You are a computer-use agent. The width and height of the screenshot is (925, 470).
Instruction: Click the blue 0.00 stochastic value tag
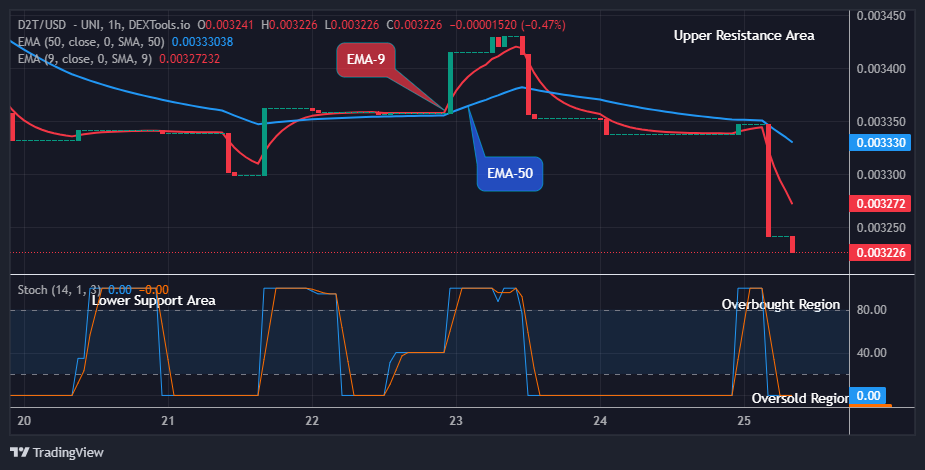coord(868,396)
